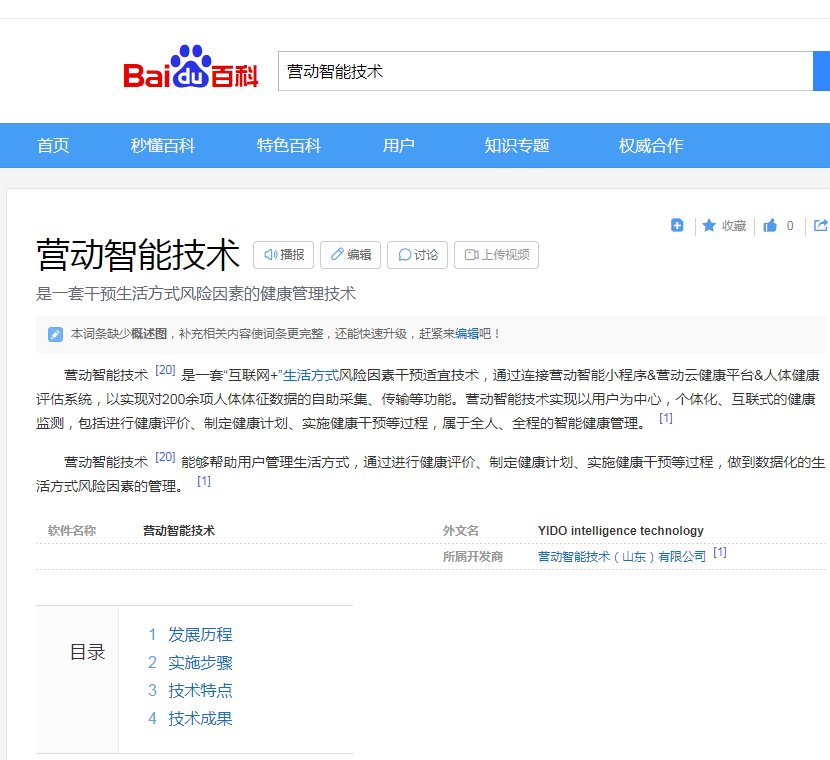This screenshot has height=760, width=830.
Task: Click the like count 0
Action: 790,226
